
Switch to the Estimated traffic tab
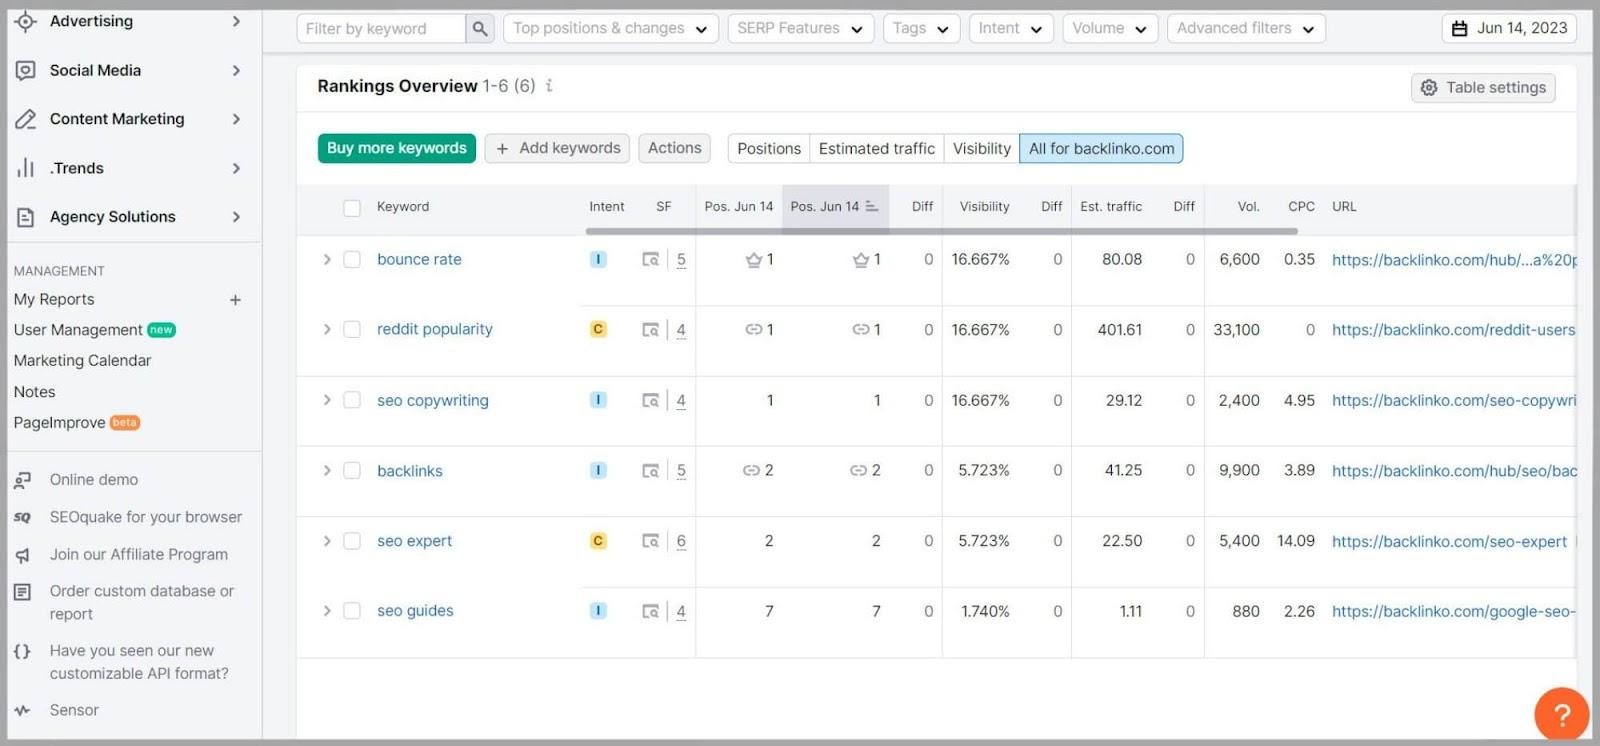click(876, 149)
